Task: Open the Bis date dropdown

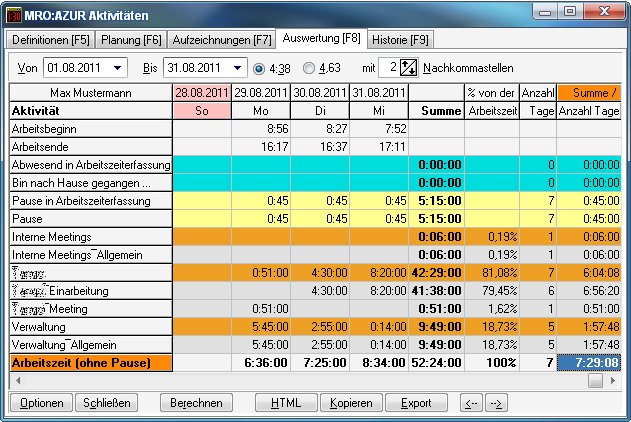Action: click(x=238, y=68)
